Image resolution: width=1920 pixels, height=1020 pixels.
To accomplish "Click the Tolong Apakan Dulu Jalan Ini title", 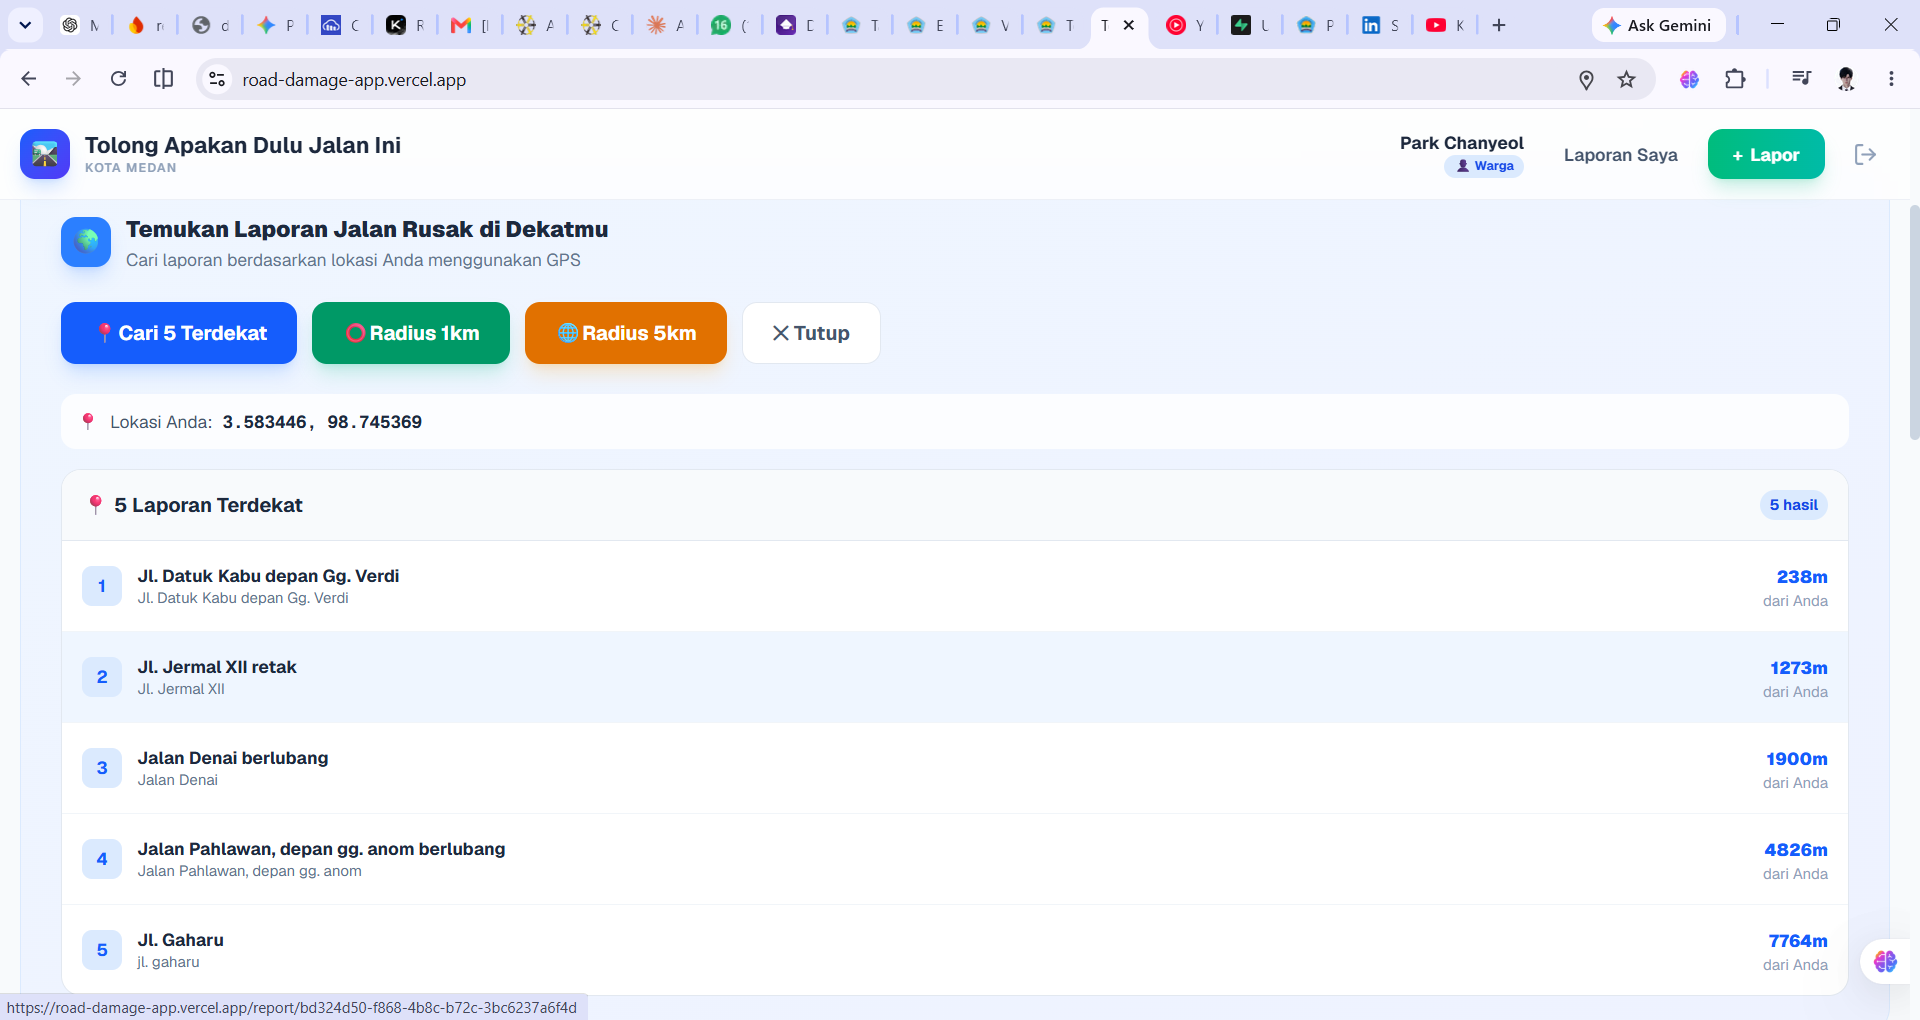I will (x=243, y=145).
